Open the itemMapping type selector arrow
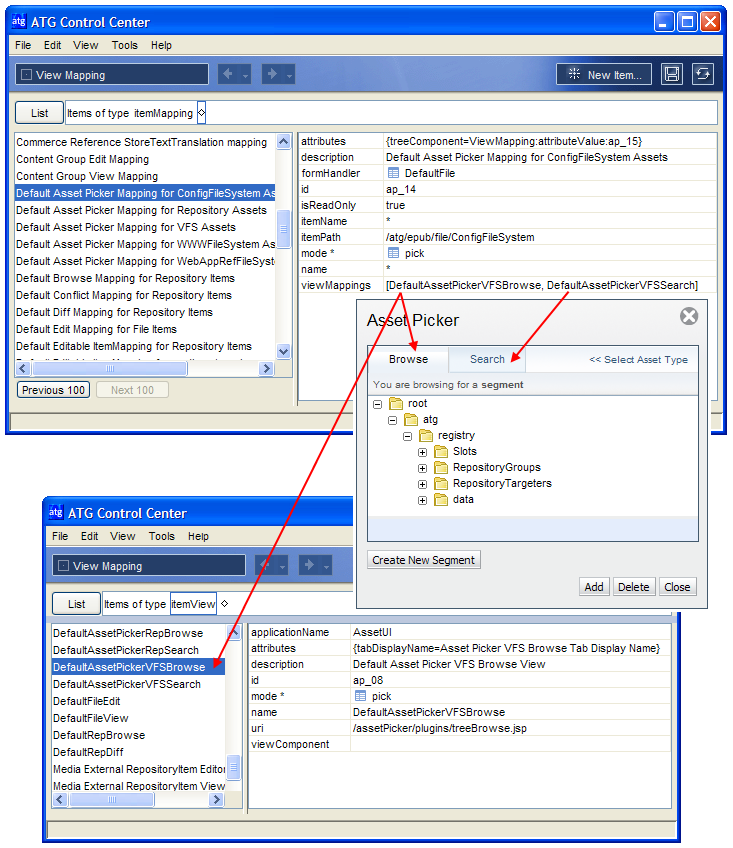Image resolution: width=733 pixels, height=848 pixels. pyautogui.click(x=201, y=113)
